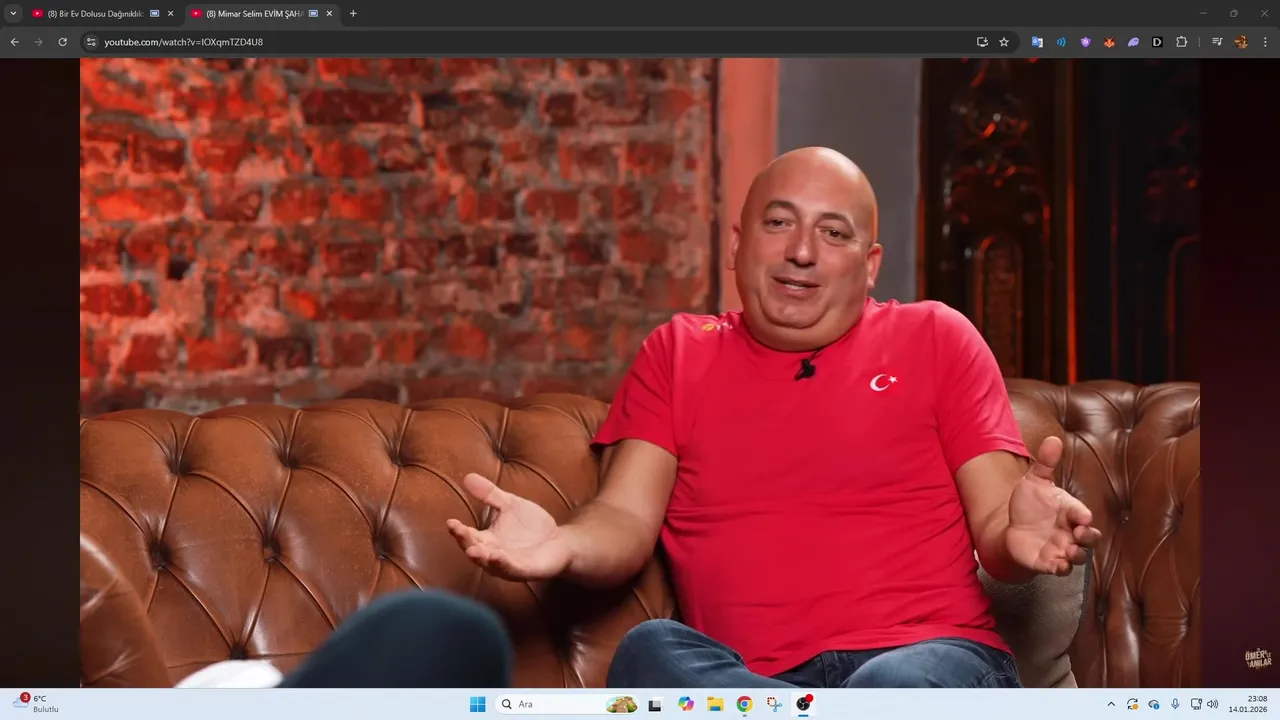Open OBS Studio from taskbar

[x=803, y=704]
